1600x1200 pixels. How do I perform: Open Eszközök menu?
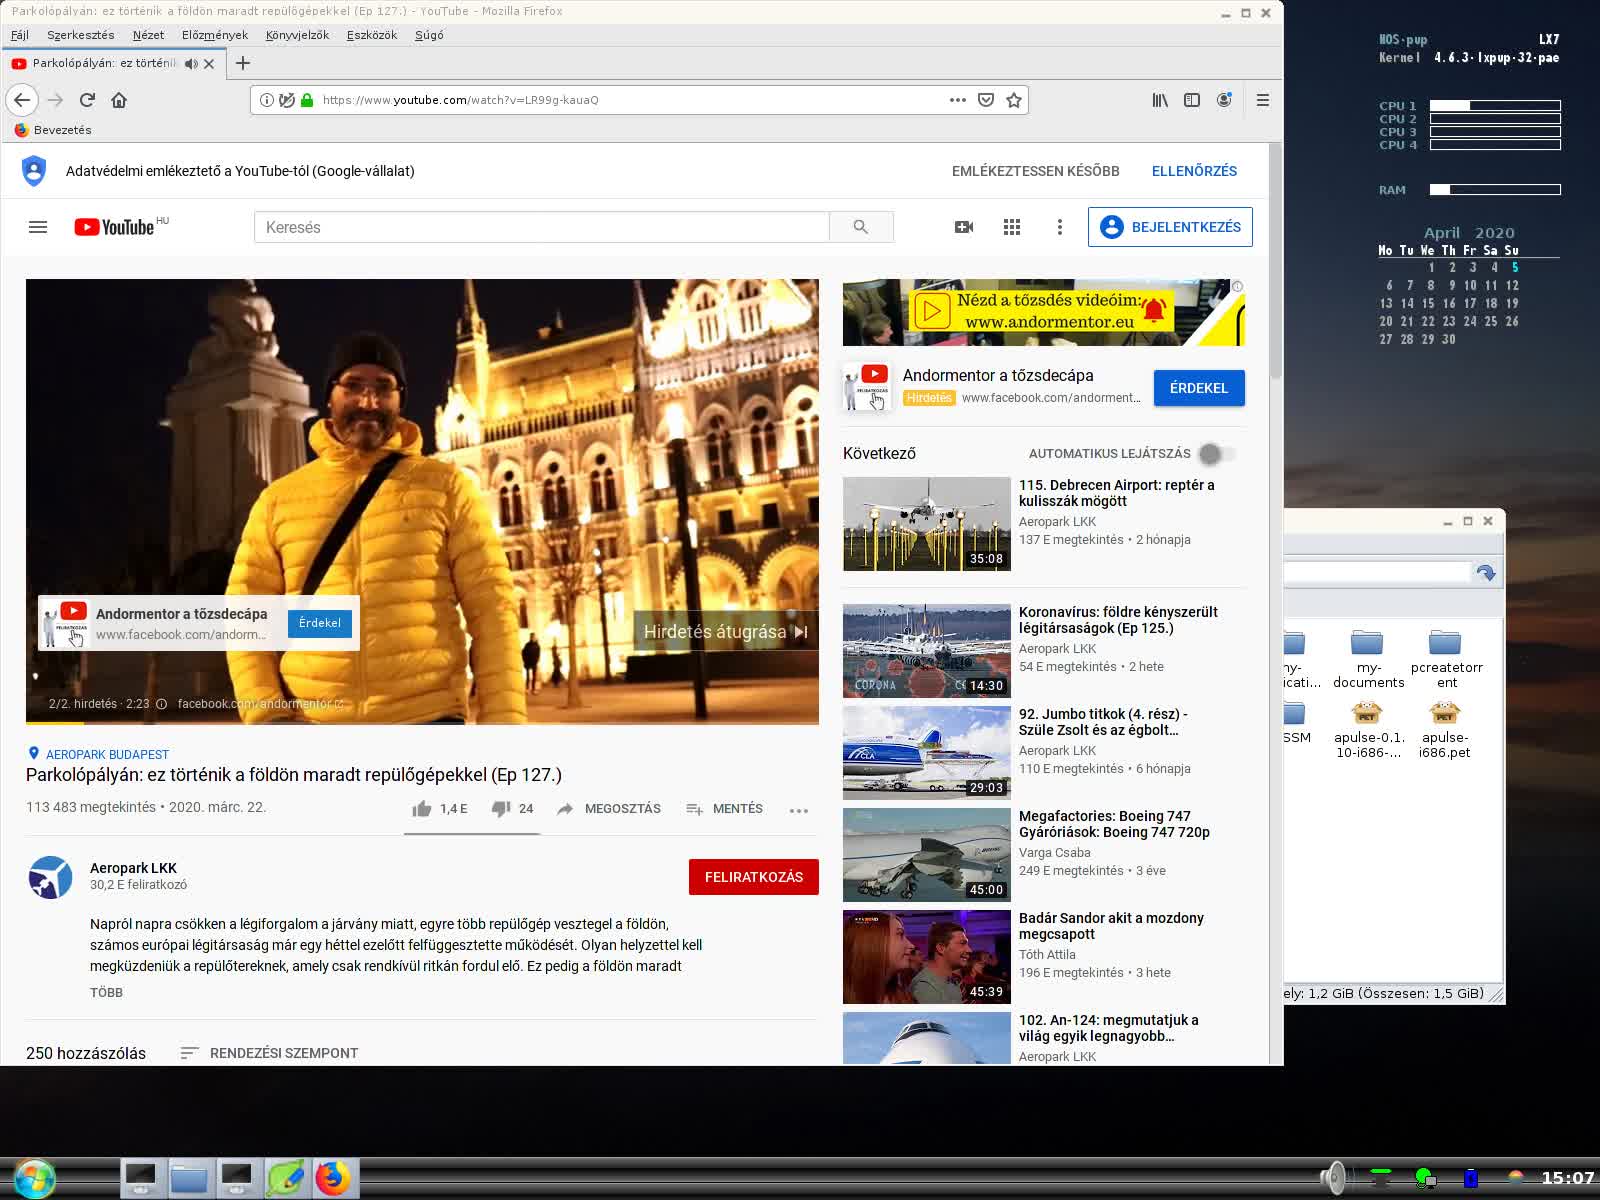tap(372, 35)
